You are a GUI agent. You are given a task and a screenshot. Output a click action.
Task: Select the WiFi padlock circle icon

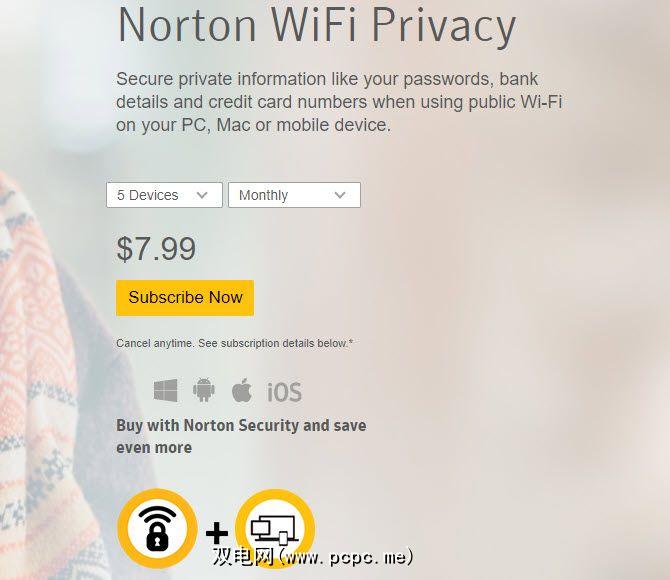[x=157, y=529]
